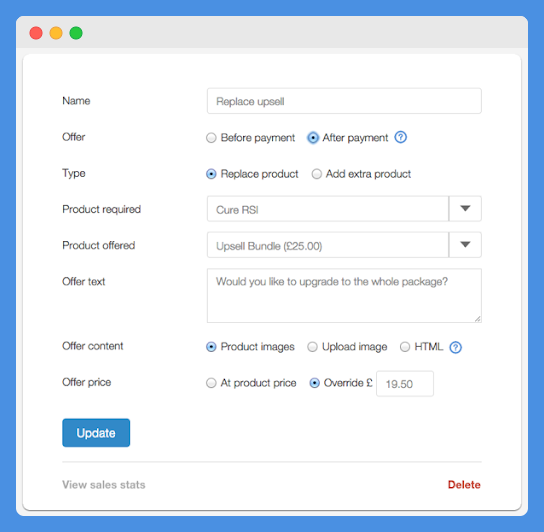Choose the At product price option
This screenshot has width=544, height=532.
click(x=211, y=383)
